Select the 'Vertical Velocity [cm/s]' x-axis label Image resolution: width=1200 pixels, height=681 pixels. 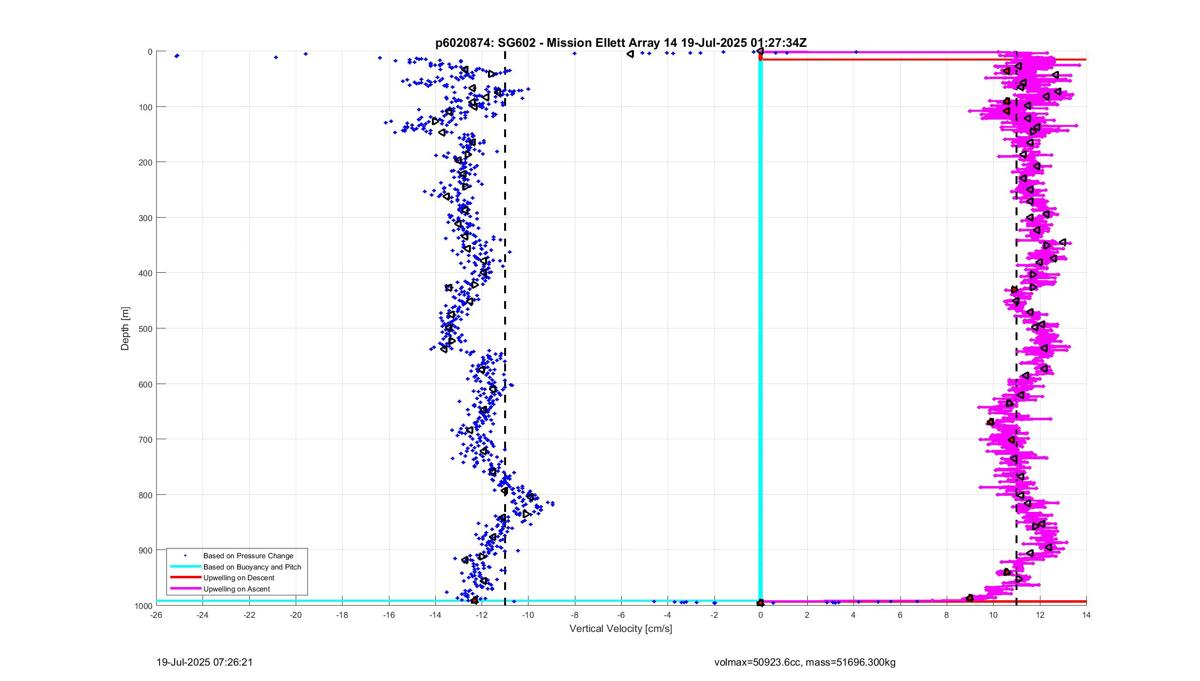coord(620,629)
